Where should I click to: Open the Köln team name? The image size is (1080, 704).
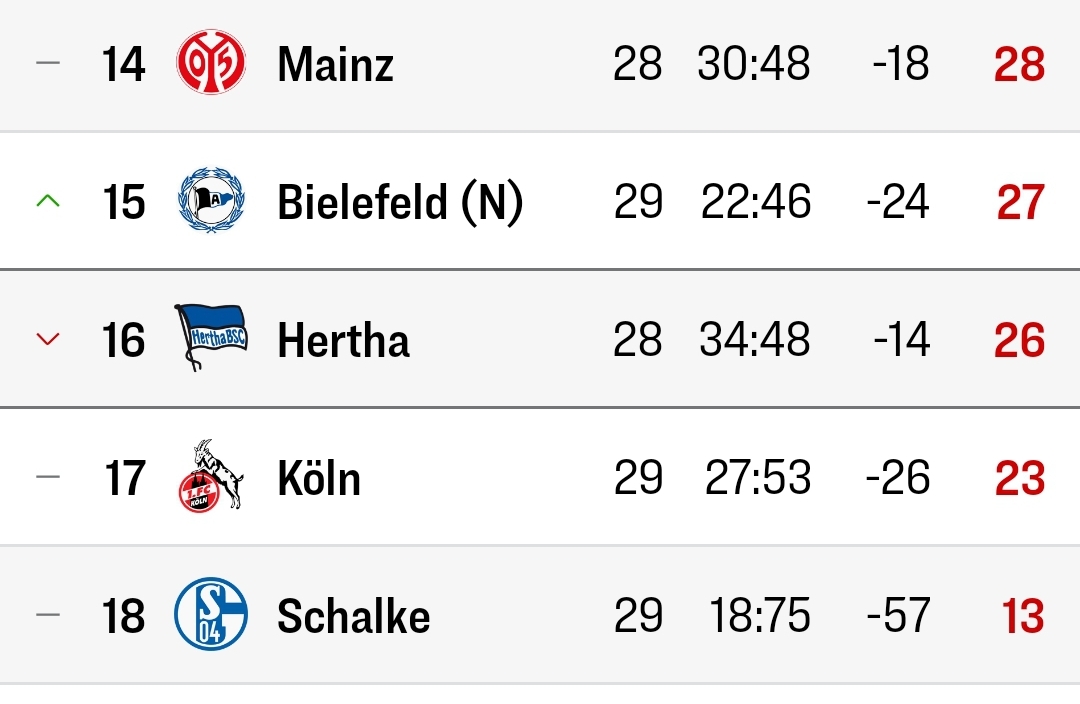(319, 477)
